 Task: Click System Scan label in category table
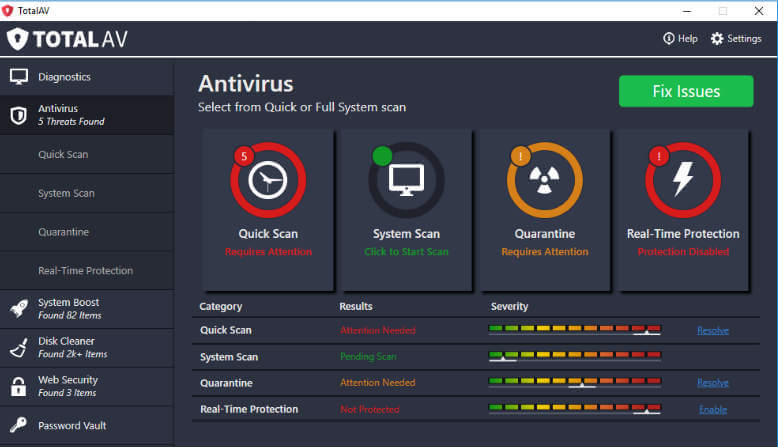tap(229, 357)
